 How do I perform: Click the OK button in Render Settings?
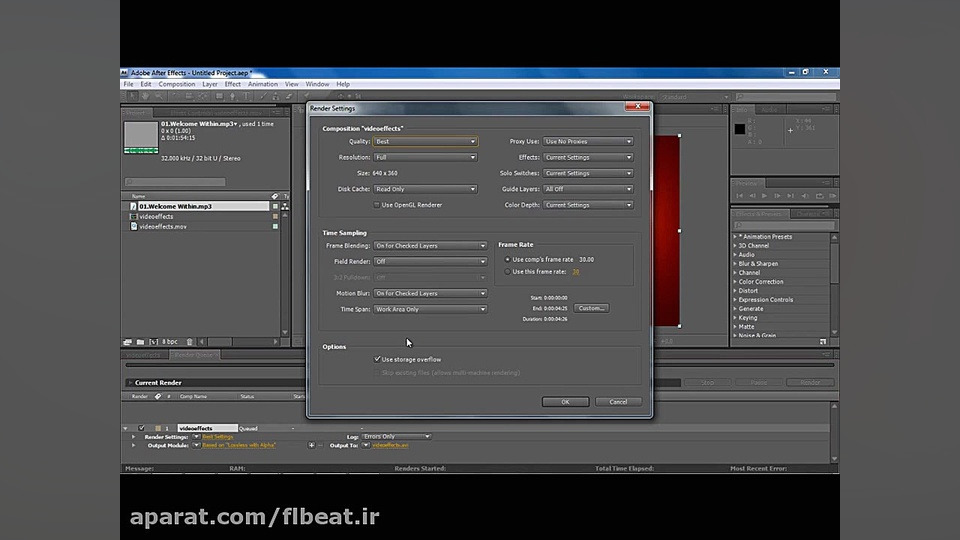coord(565,402)
